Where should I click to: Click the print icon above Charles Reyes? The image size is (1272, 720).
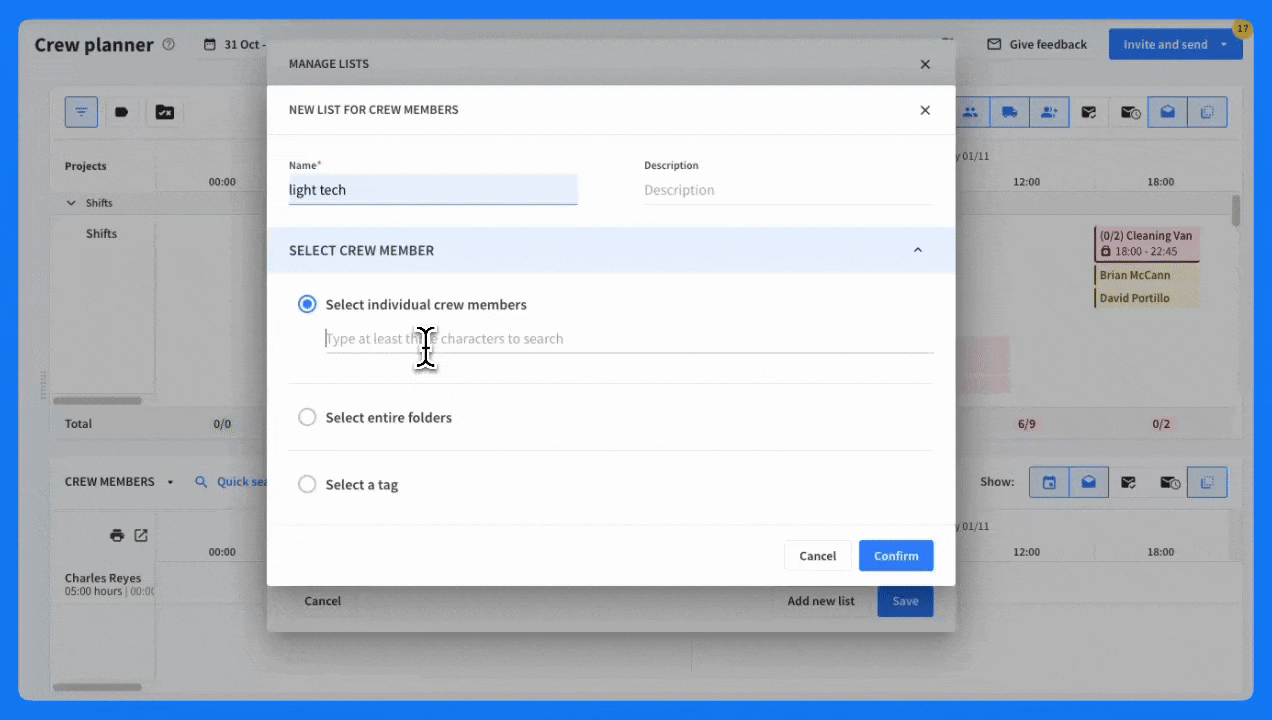pyautogui.click(x=117, y=535)
